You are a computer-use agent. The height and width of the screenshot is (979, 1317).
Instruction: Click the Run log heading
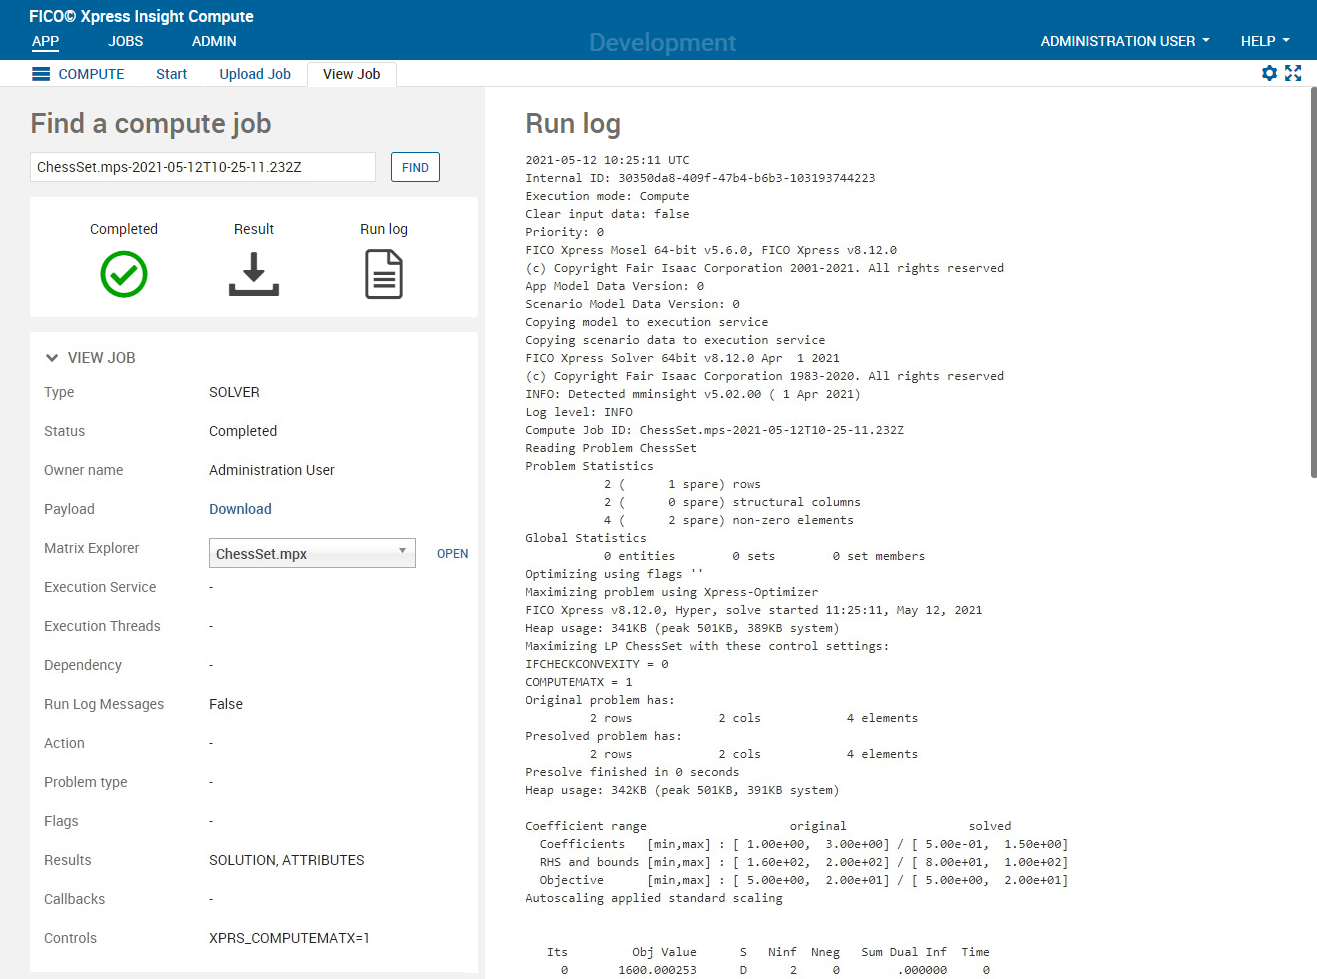(573, 123)
